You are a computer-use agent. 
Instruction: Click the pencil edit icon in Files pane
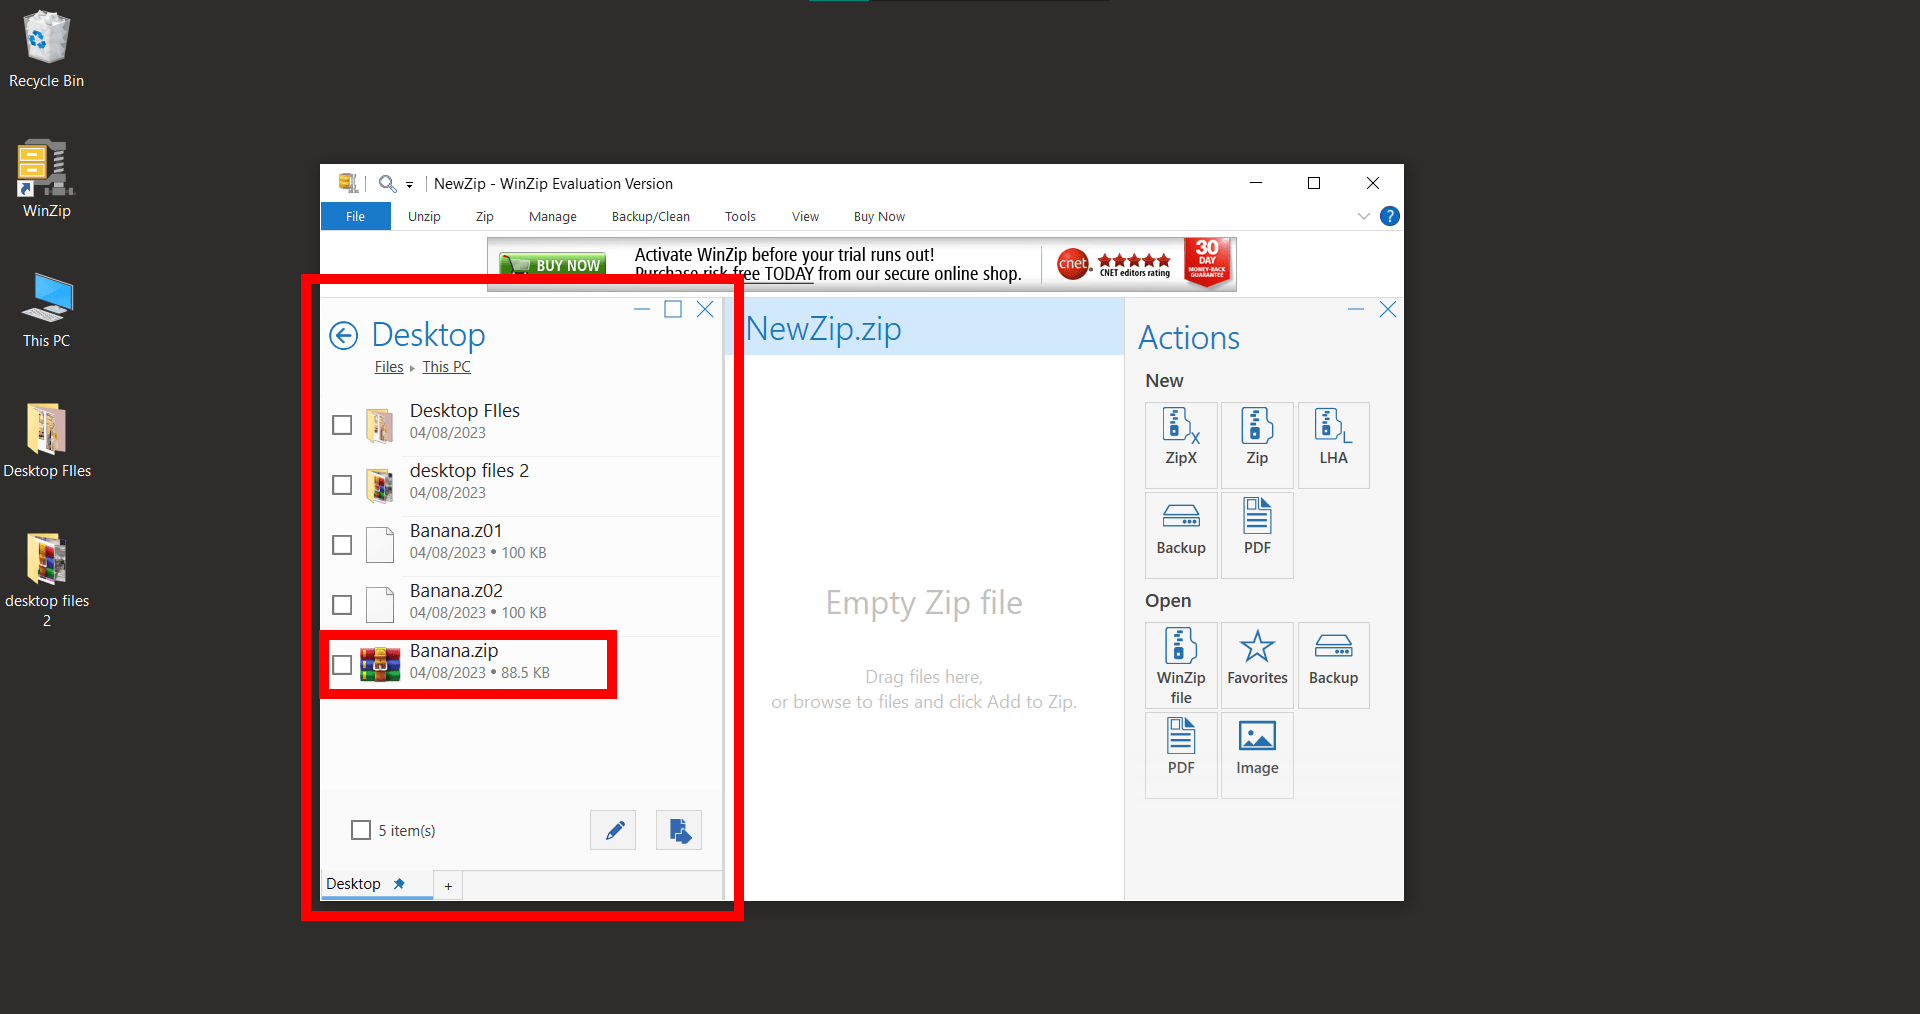point(613,830)
